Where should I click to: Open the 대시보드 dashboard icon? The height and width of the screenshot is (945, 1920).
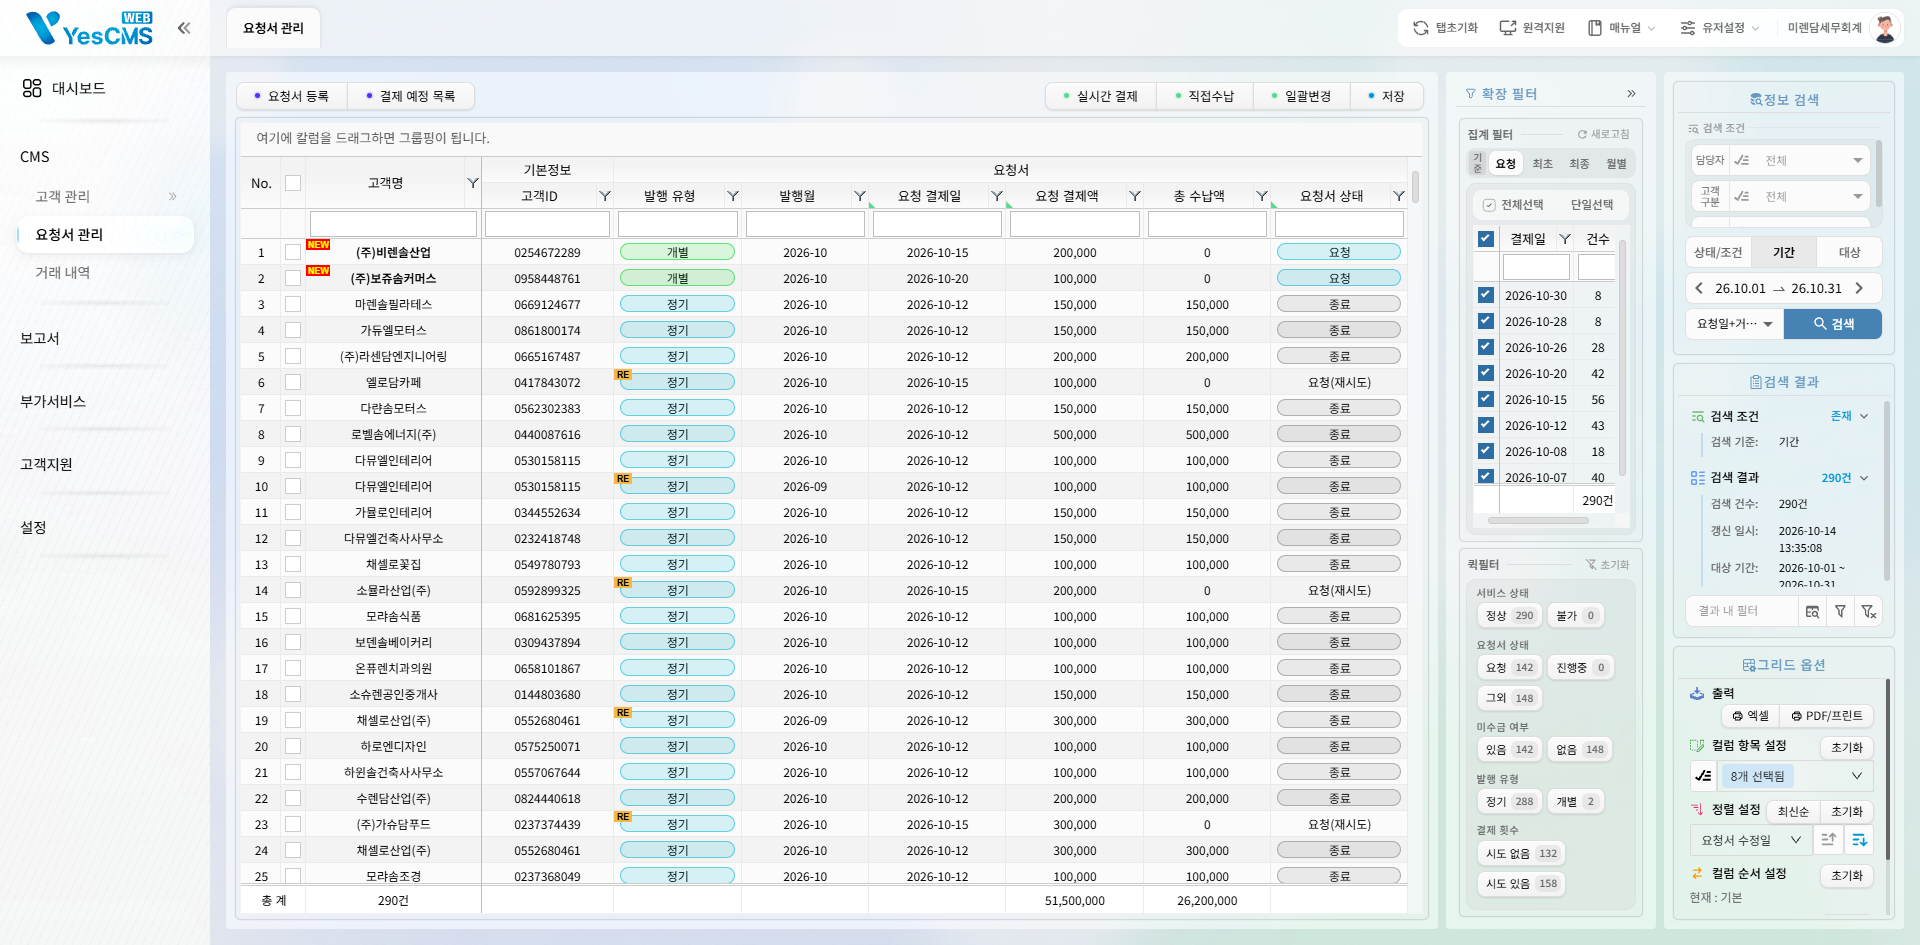click(32, 88)
